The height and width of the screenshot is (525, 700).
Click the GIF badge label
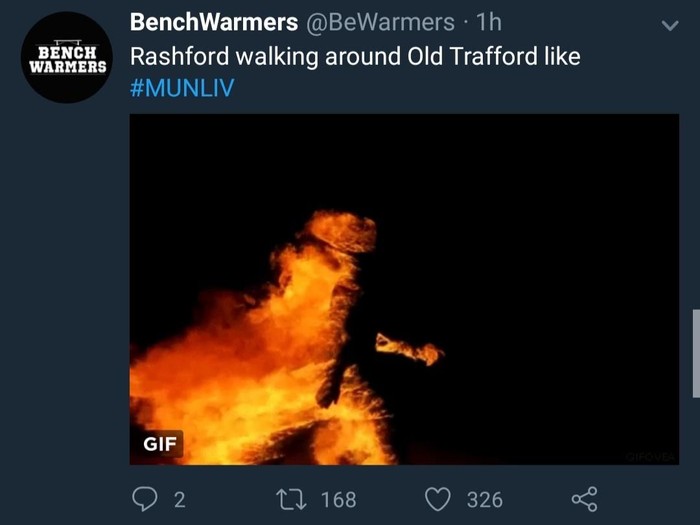(x=160, y=444)
